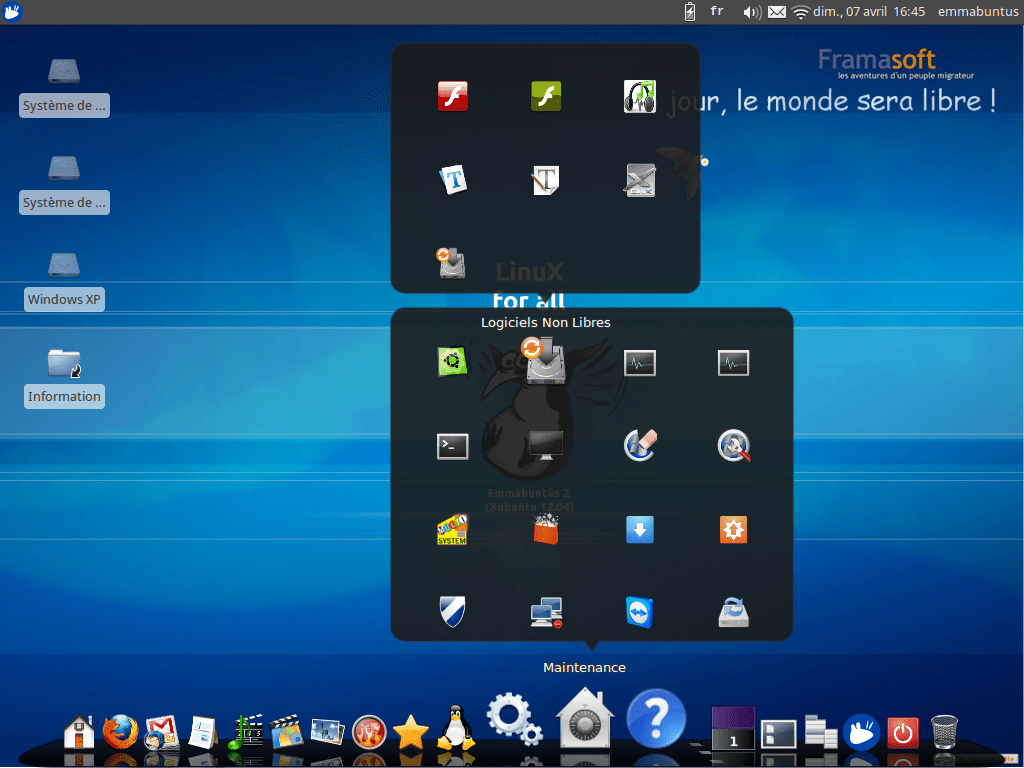Expand the gears settings dock stack

tap(513, 722)
